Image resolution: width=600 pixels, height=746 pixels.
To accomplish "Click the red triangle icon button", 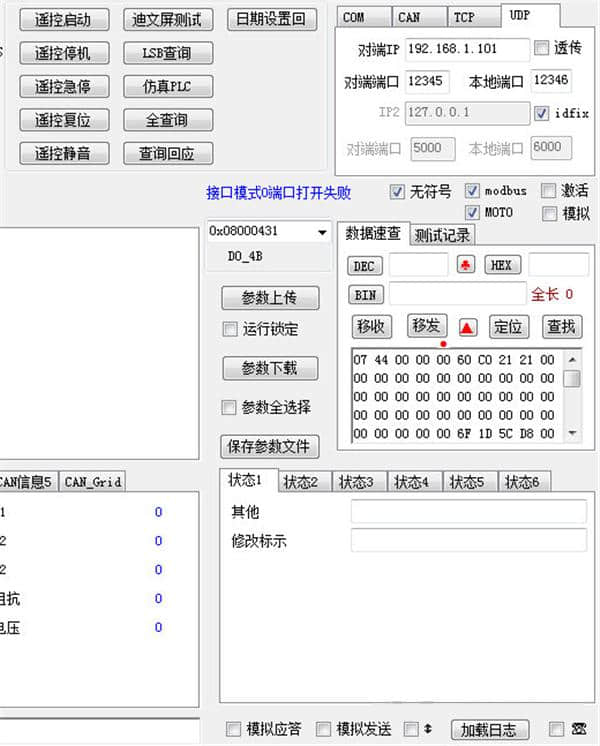I will 468,327.
